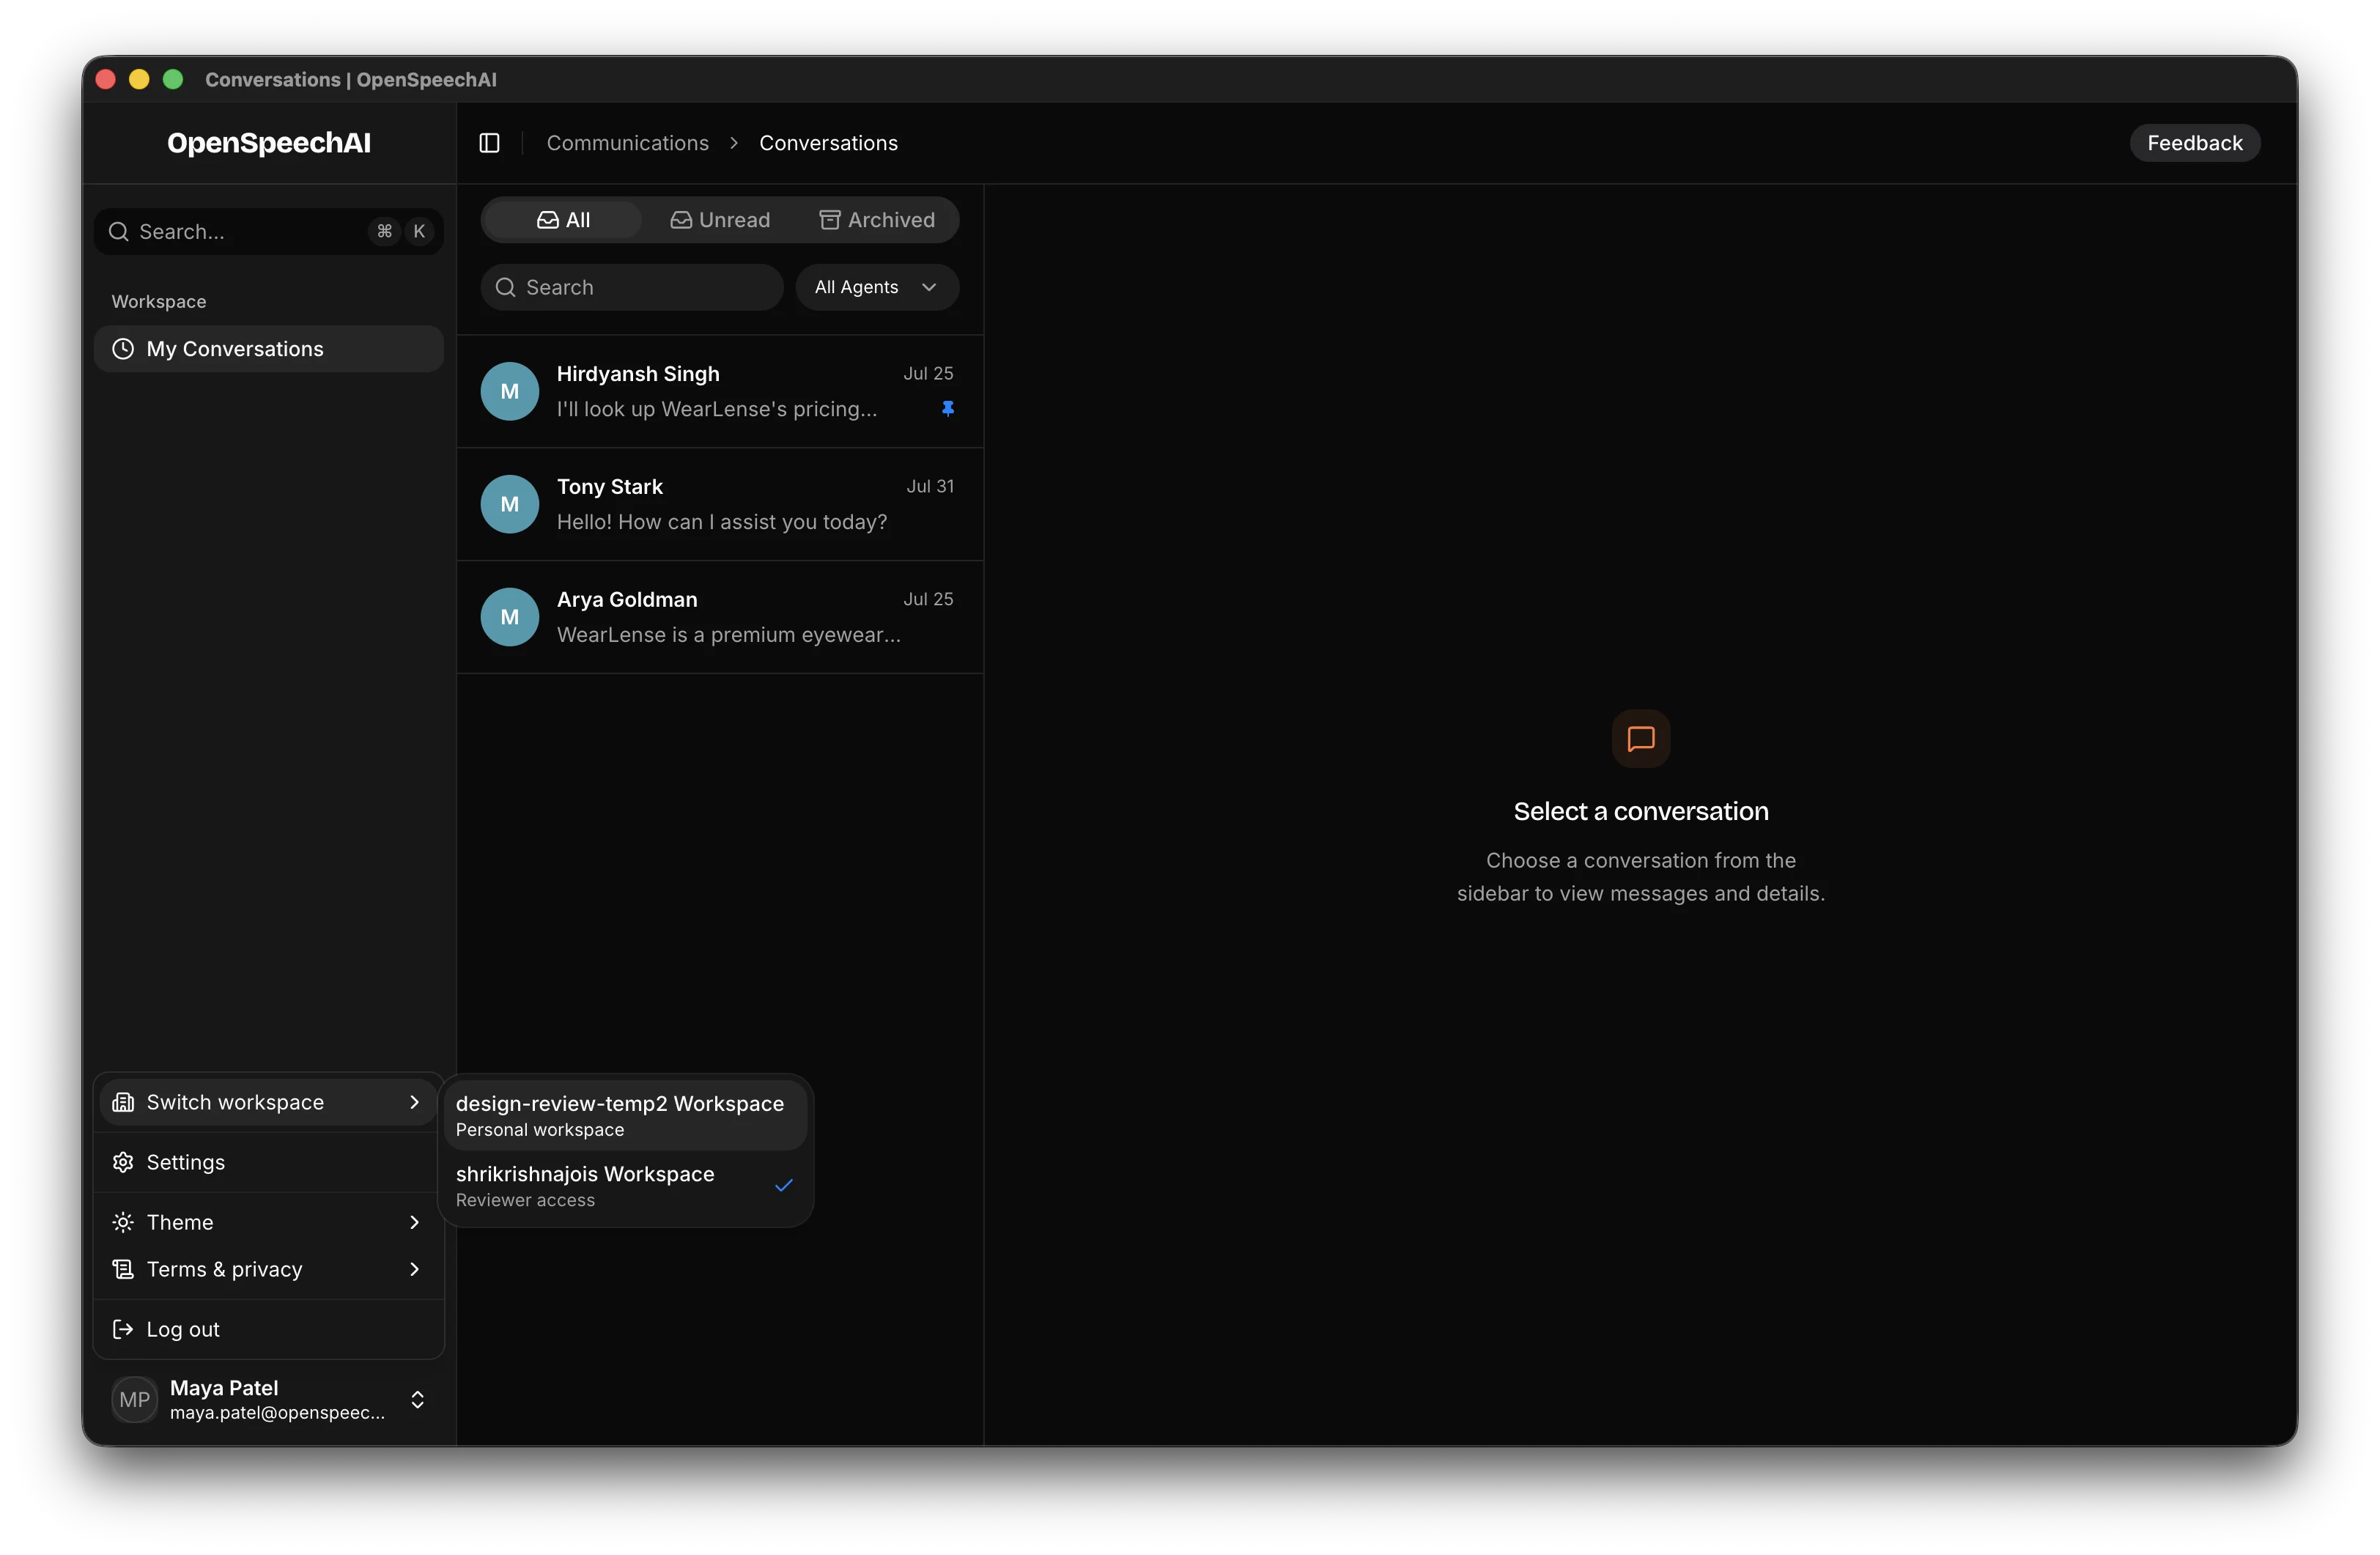Click the magnifier icon in the sidebar search

[x=119, y=232]
